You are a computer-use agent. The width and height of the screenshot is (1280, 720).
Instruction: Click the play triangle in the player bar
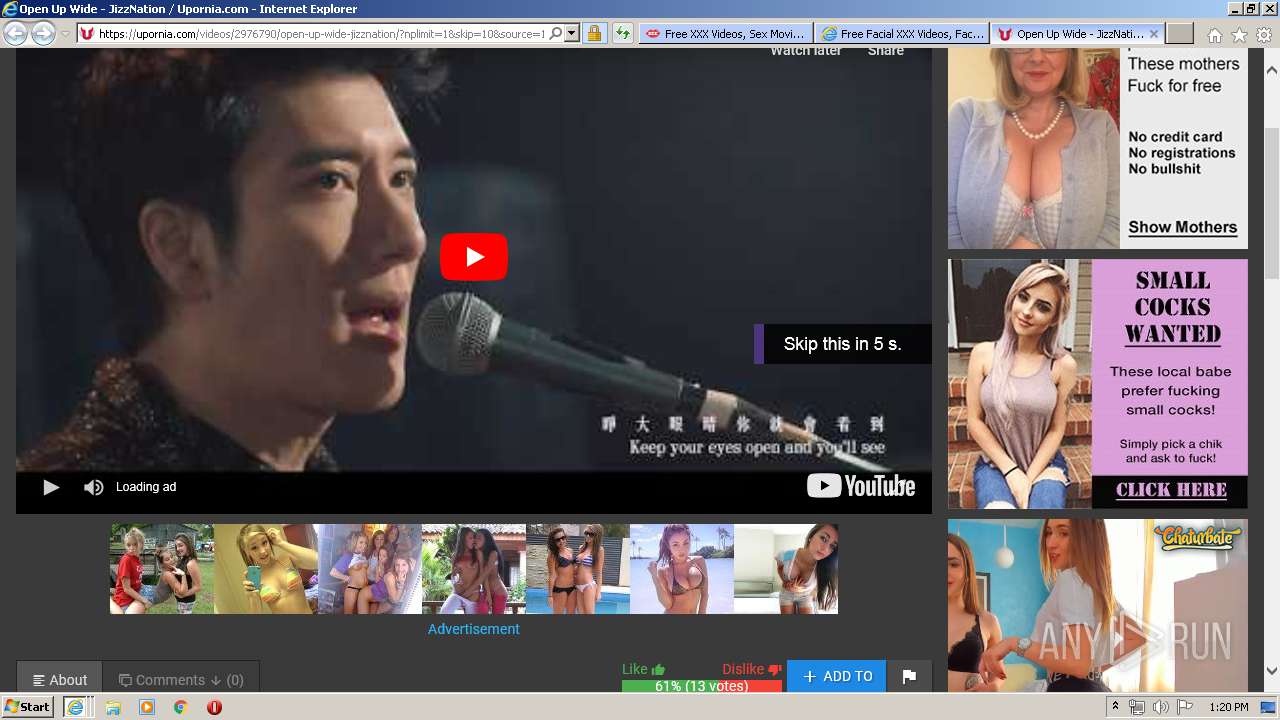[x=51, y=487]
